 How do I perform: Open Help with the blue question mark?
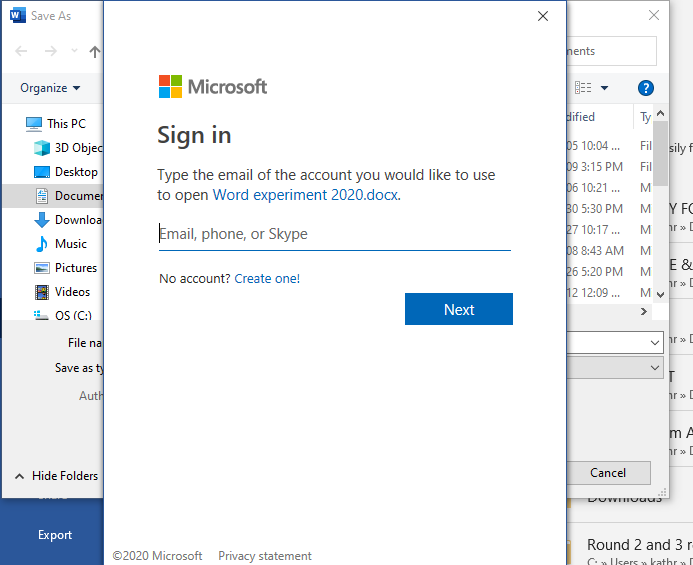tap(645, 88)
